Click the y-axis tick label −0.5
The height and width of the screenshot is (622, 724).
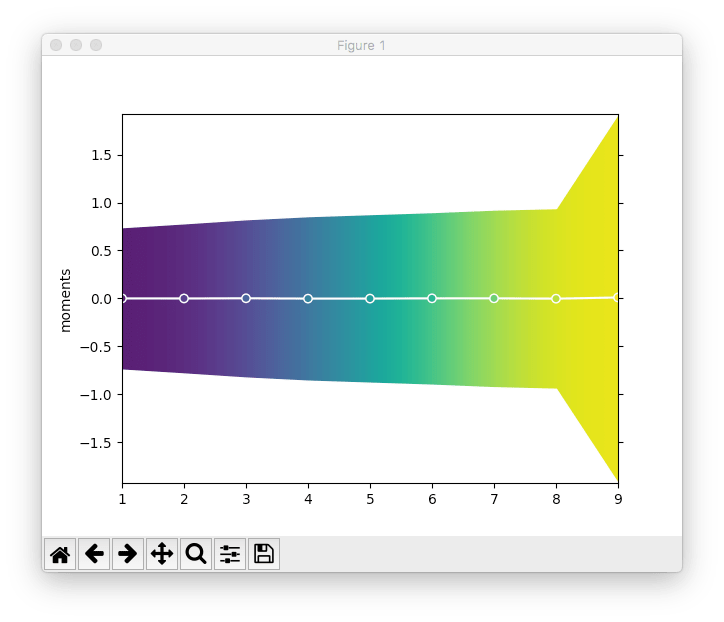point(96,347)
